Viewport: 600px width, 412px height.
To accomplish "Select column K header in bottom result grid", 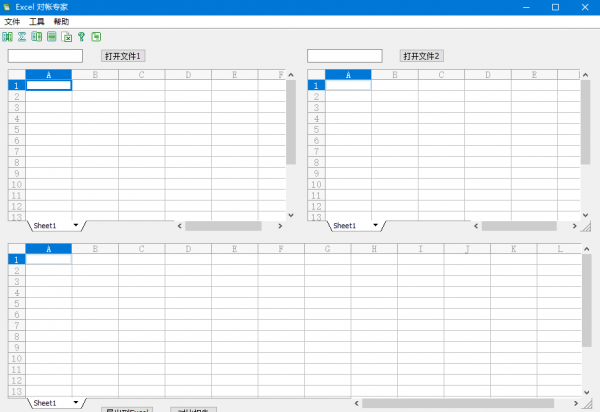I will [x=514, y=249].
